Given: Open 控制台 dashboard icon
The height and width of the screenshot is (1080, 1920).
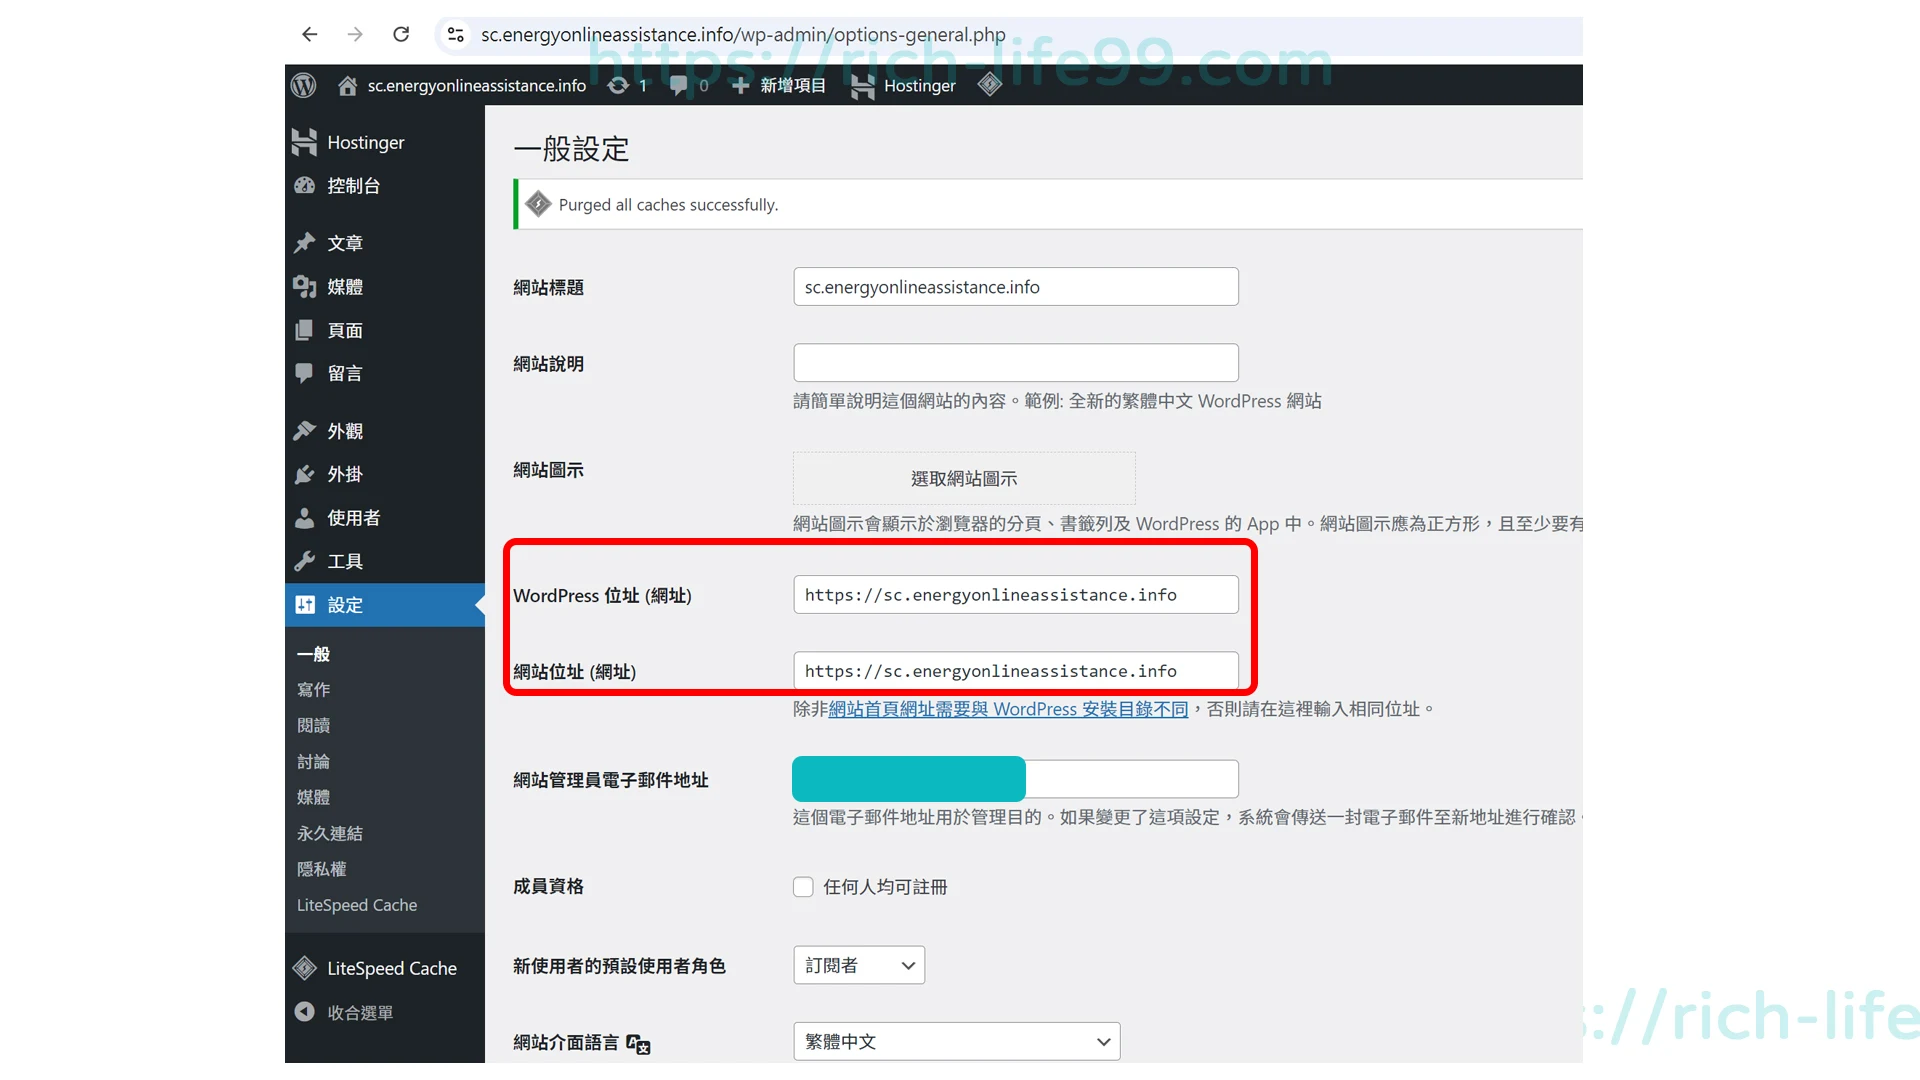Looking at the screenshot, I should (x=304, y=186).
